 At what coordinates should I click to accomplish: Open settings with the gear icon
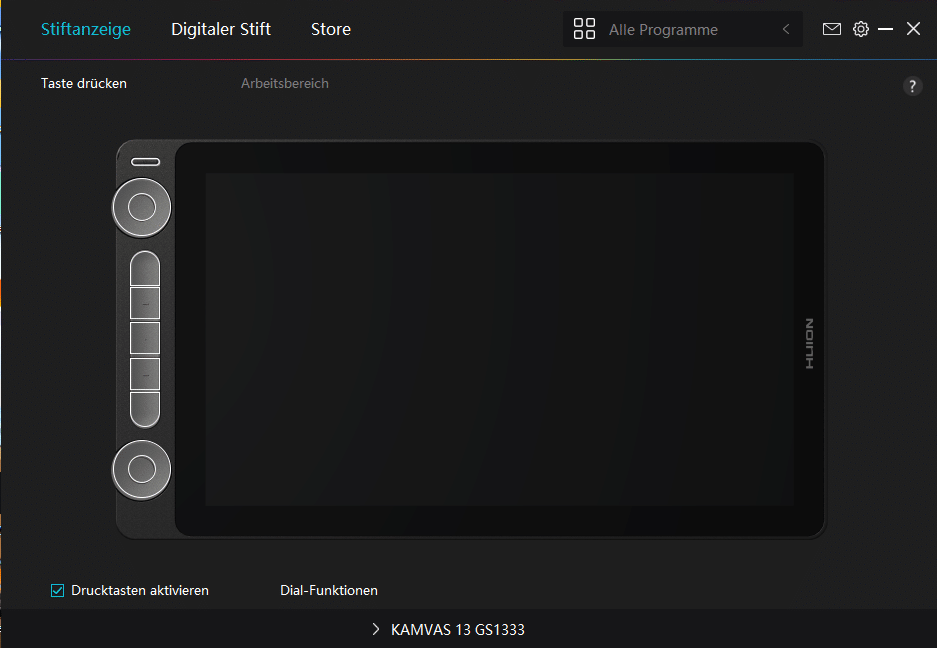pos(861,30)
